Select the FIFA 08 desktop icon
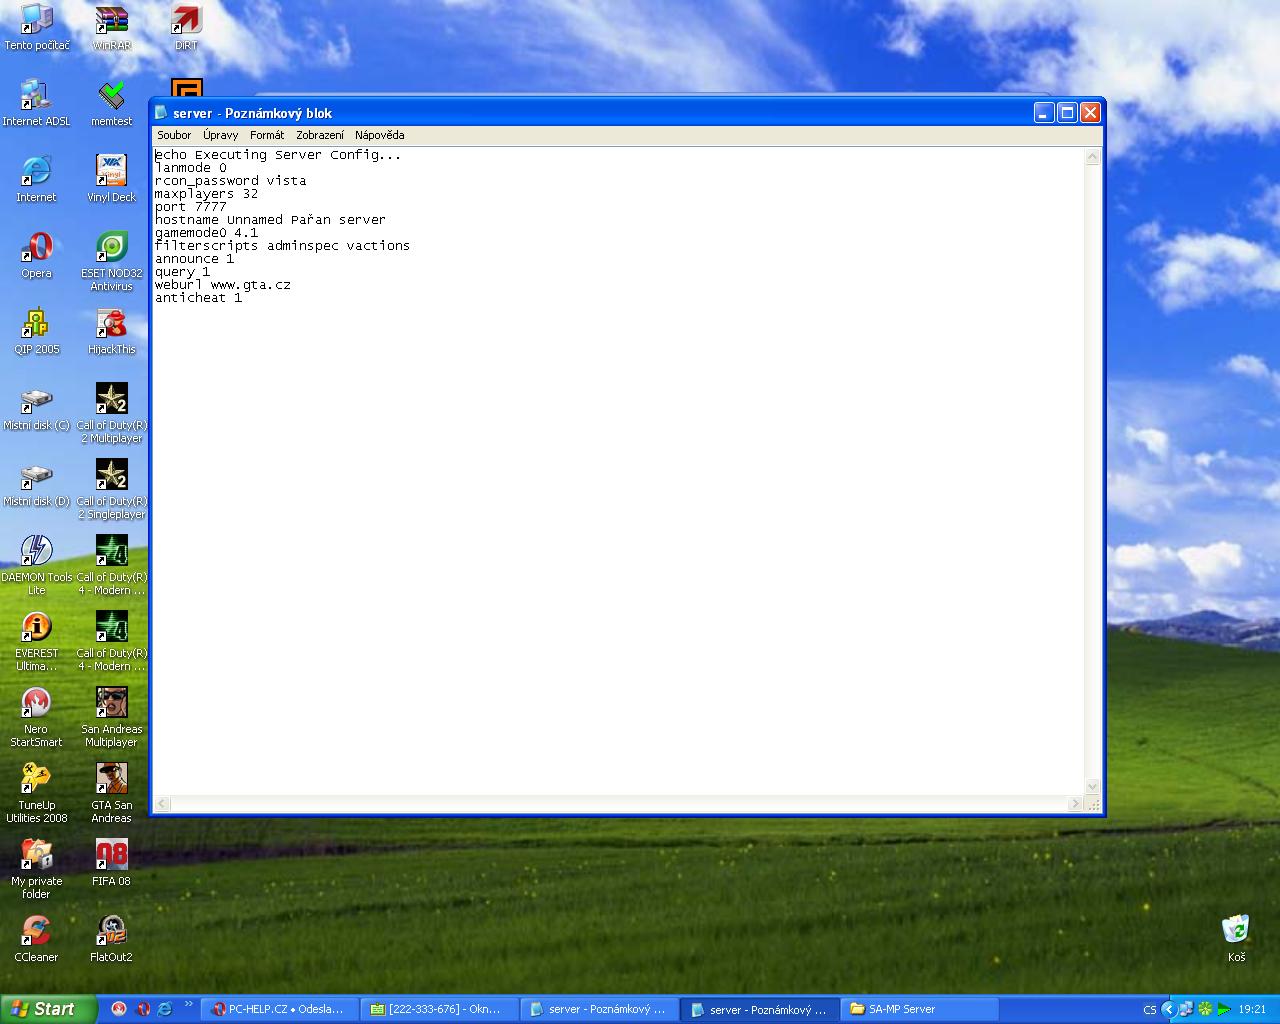Viewport: 1280px width, 1024px height. [111, 863]
